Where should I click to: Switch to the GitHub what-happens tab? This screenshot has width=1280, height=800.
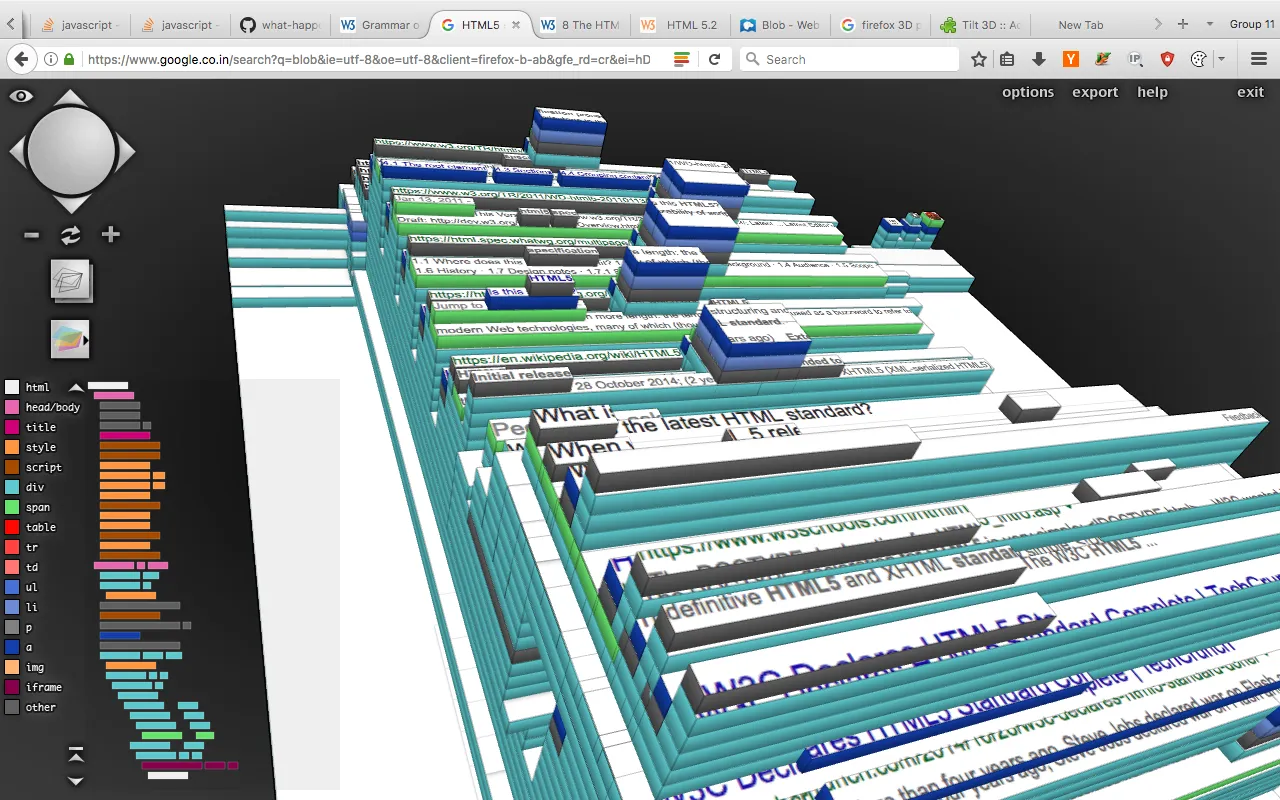coord(279,25)
